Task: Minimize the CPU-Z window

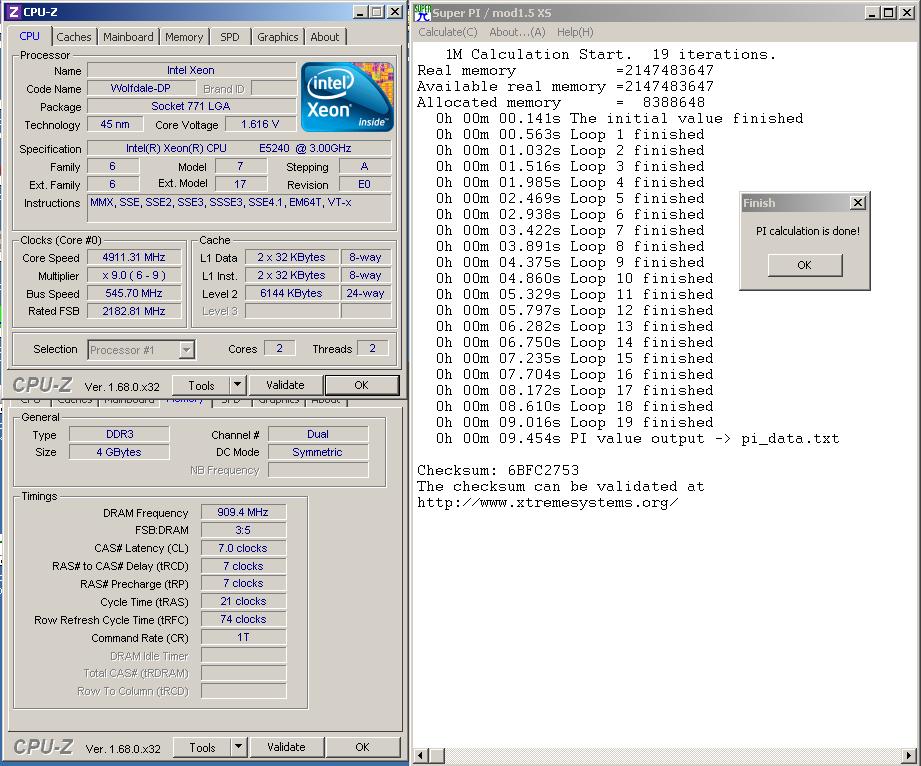Action: (361, 12)
